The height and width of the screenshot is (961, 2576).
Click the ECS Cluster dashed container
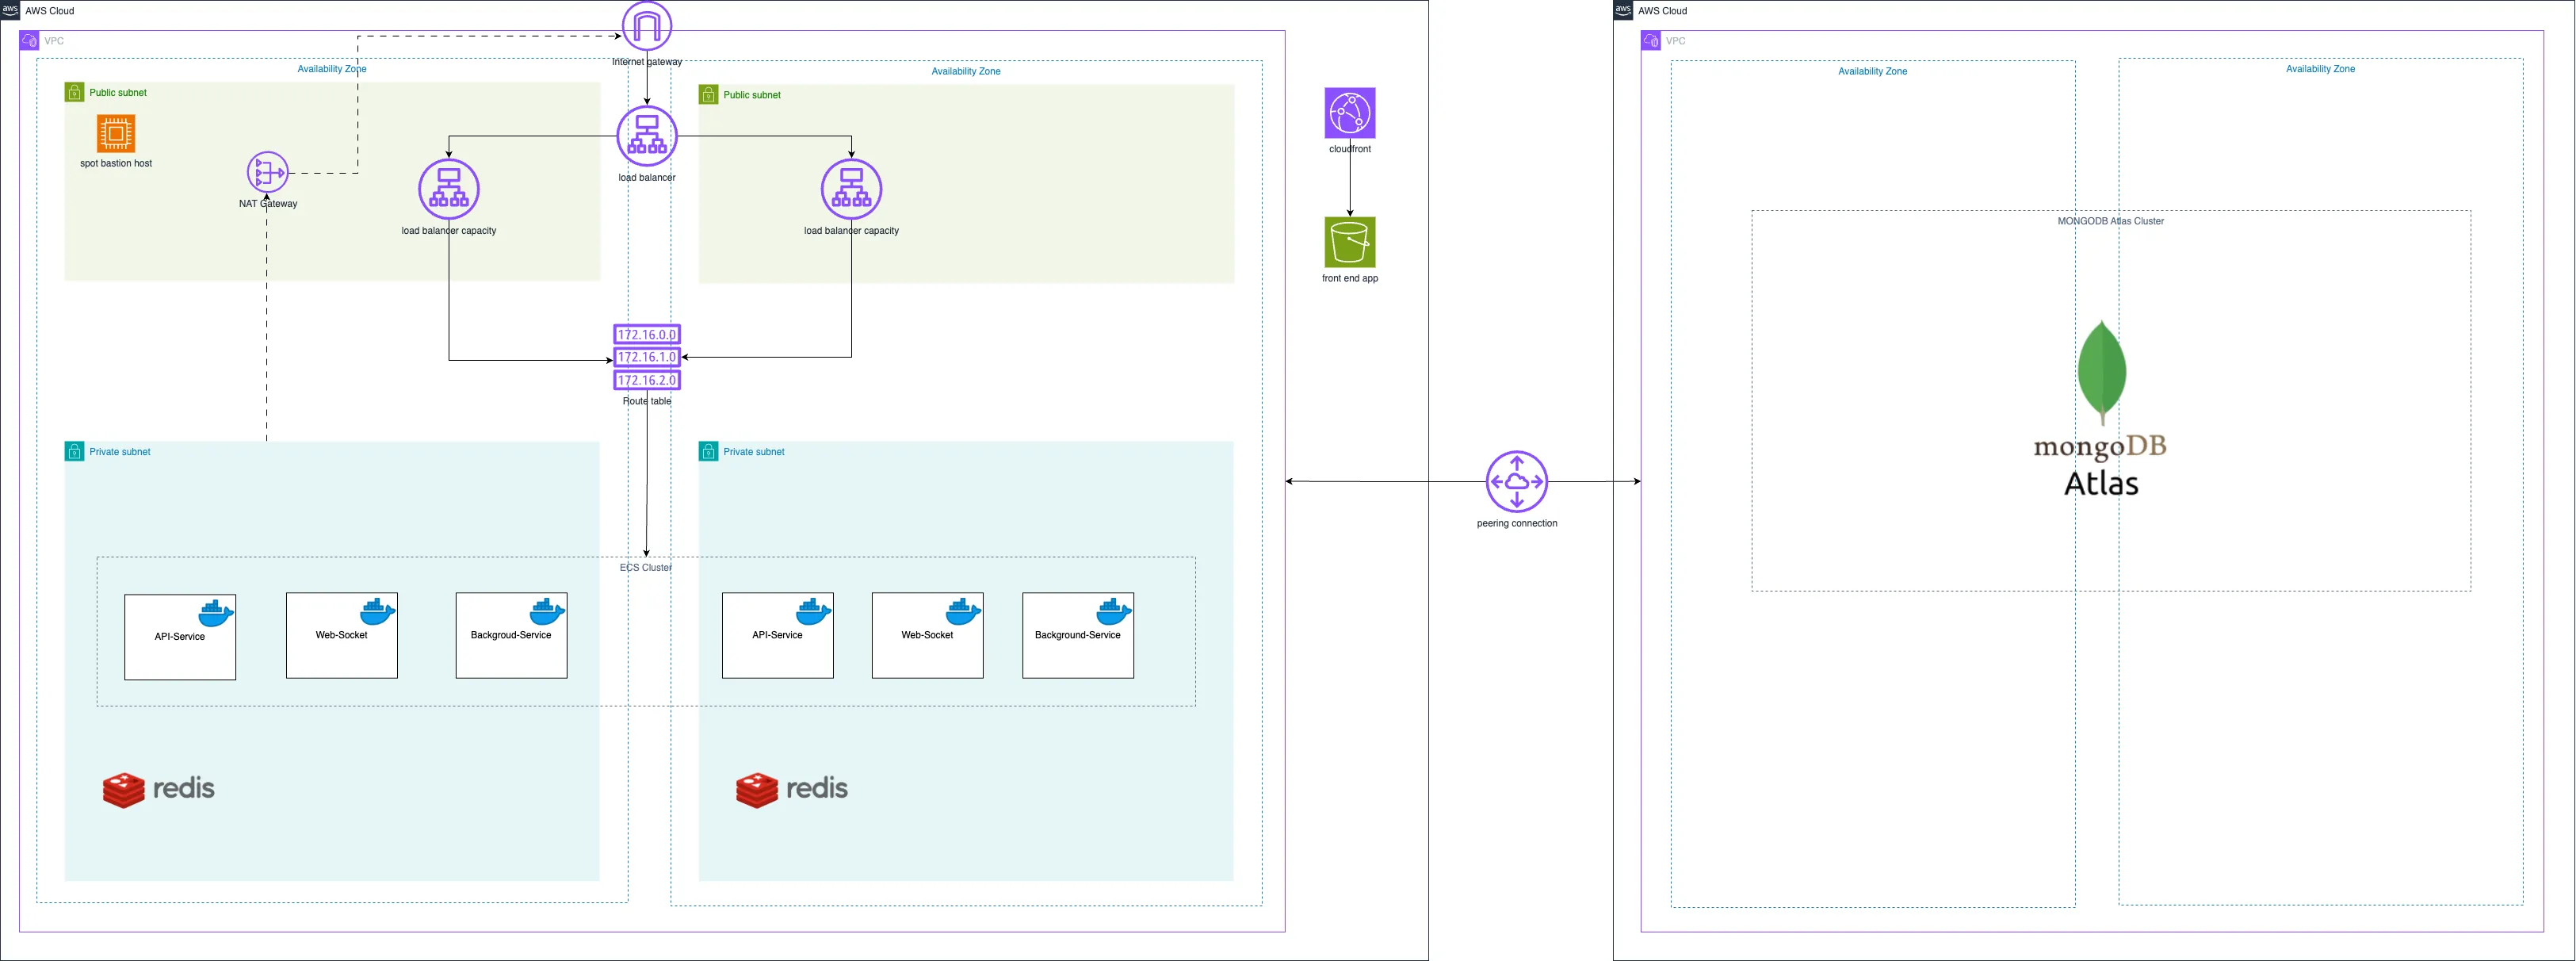point(645,567)
